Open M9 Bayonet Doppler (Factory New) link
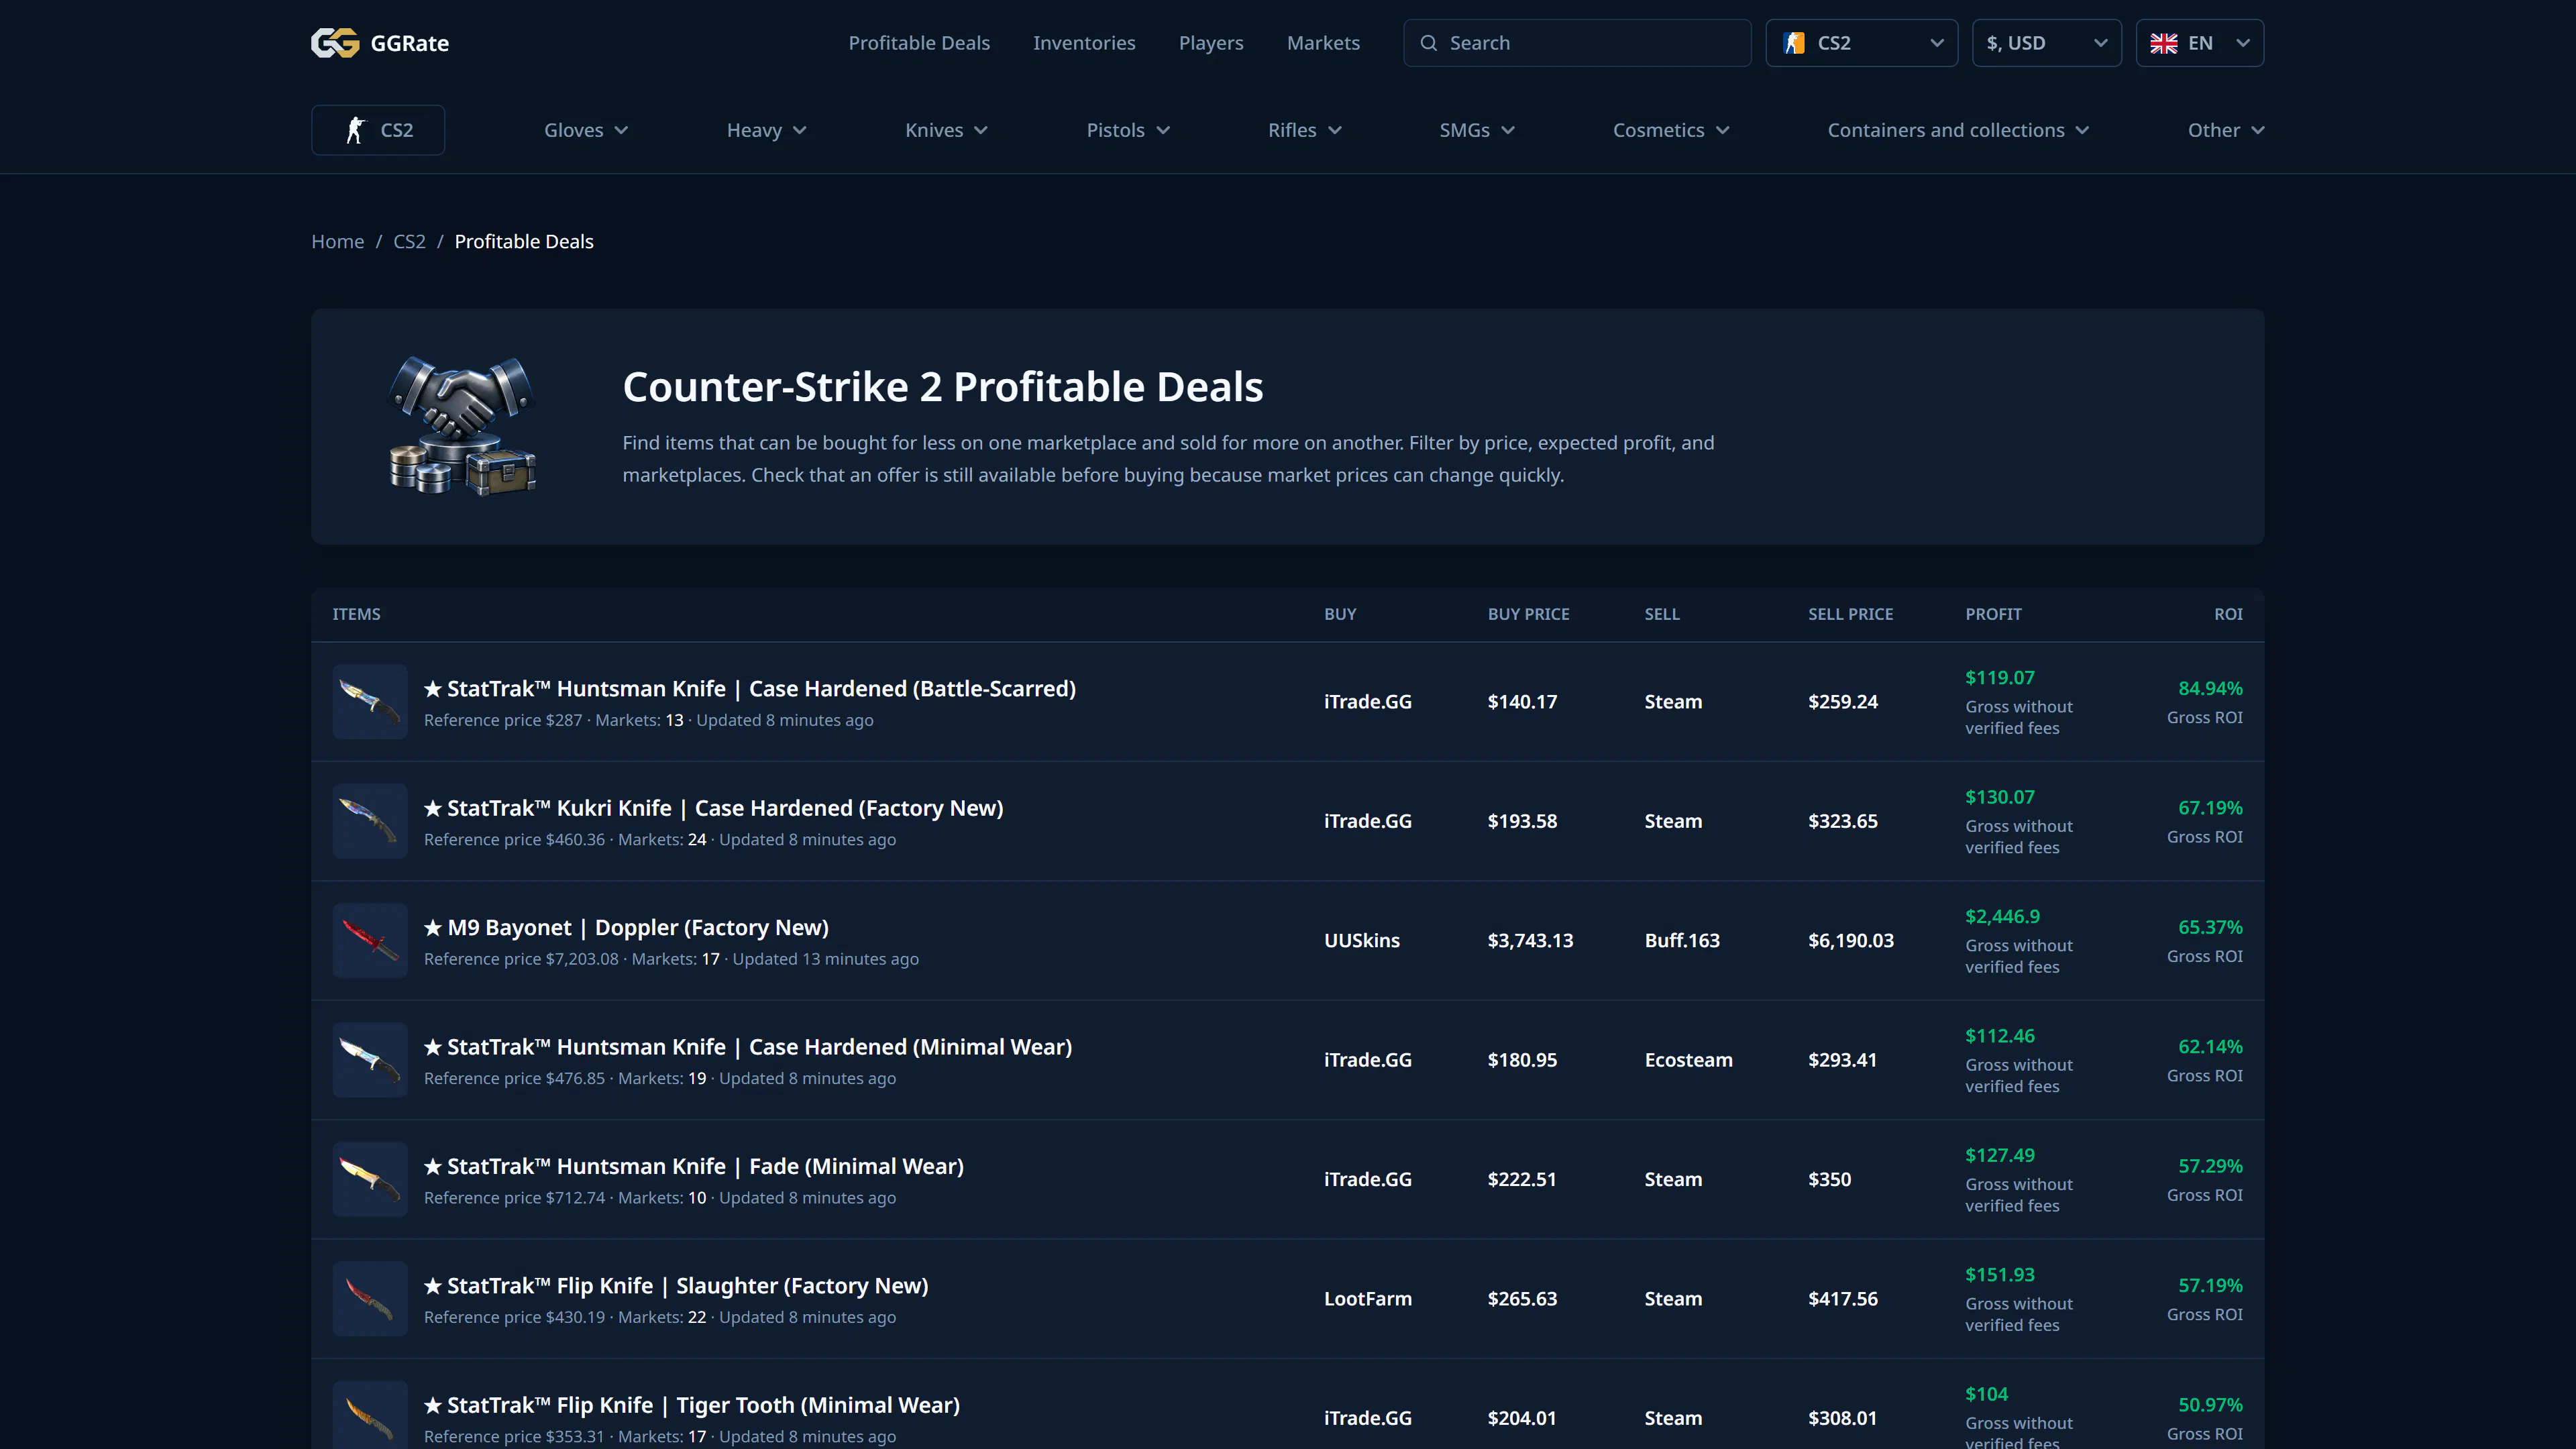Viewport: 2576px width, 1449px height. [x=626, y=928]
